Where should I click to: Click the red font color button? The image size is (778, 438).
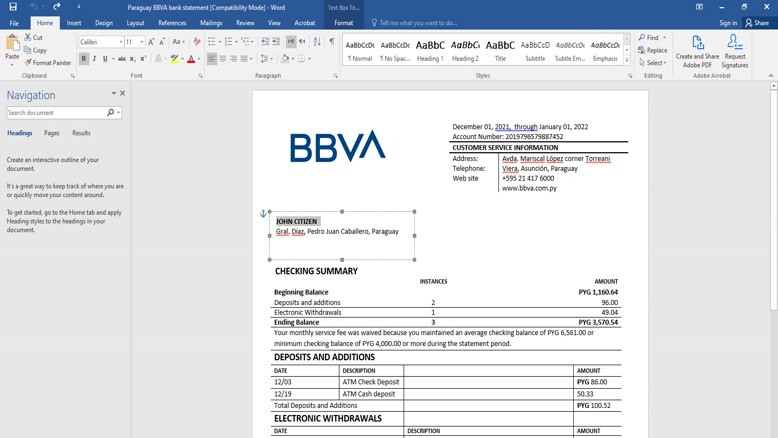point(191,59)
